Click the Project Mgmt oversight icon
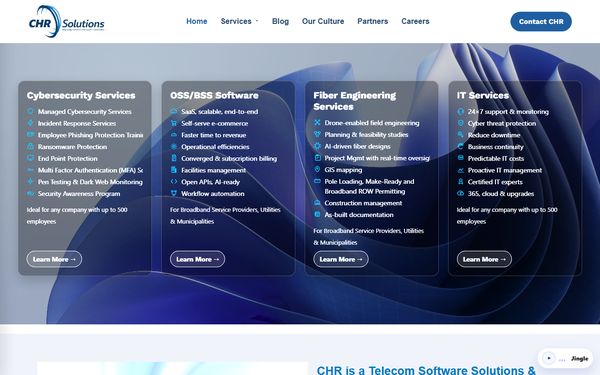The width and height of the screenshot is (600, 375). coord(317,158)
